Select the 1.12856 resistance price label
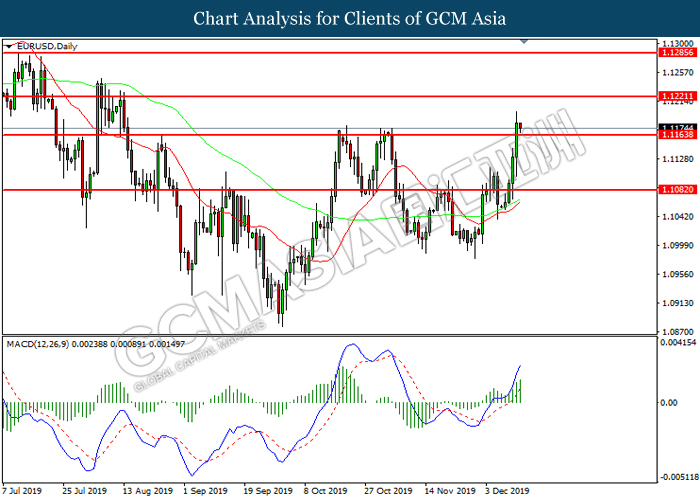Viewport: 700px width, 500px height. (677, 53)
